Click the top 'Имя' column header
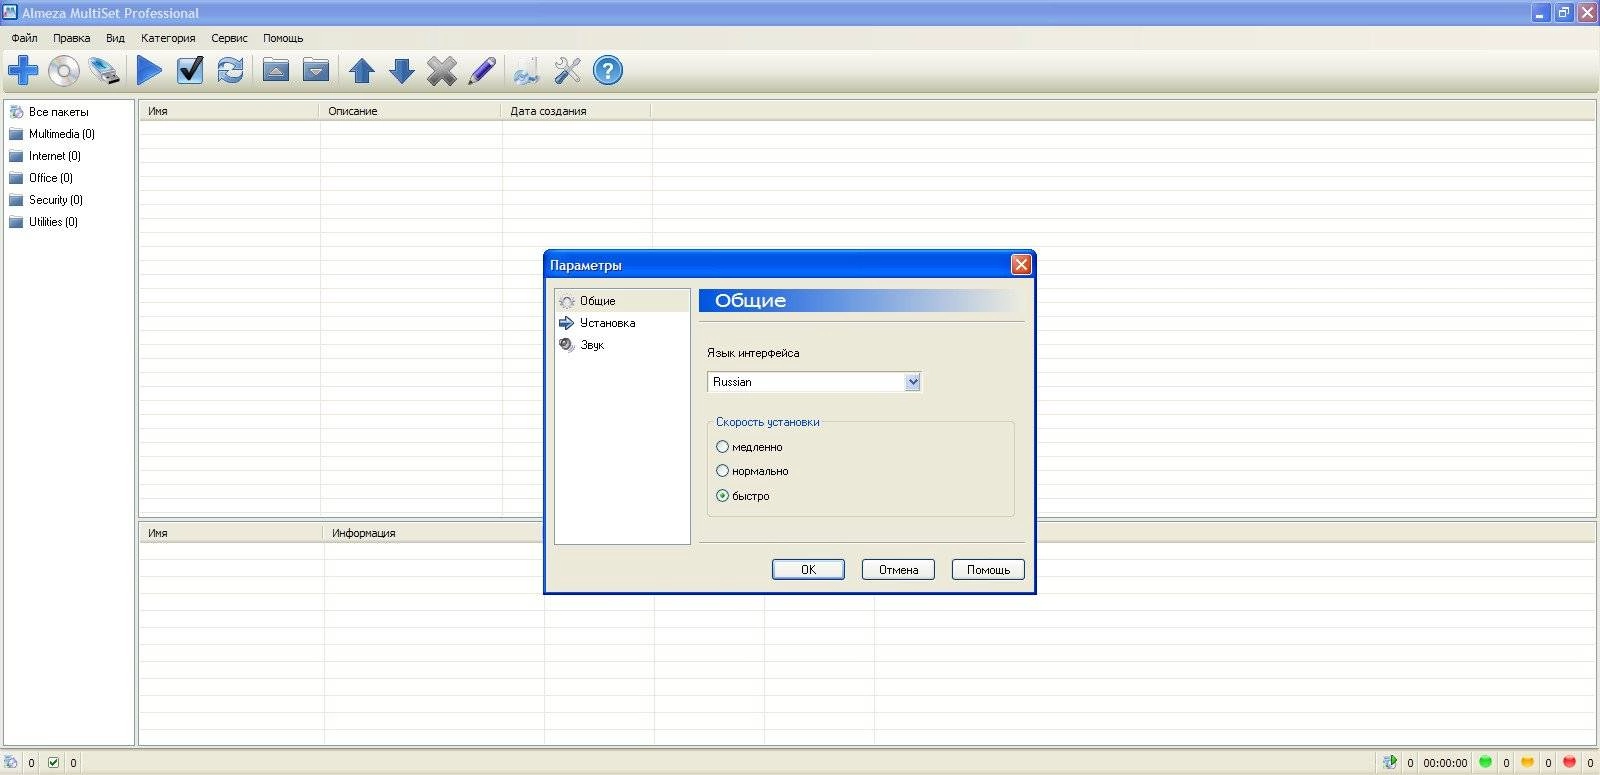The image size is (1600, 775). coord(229,111)
